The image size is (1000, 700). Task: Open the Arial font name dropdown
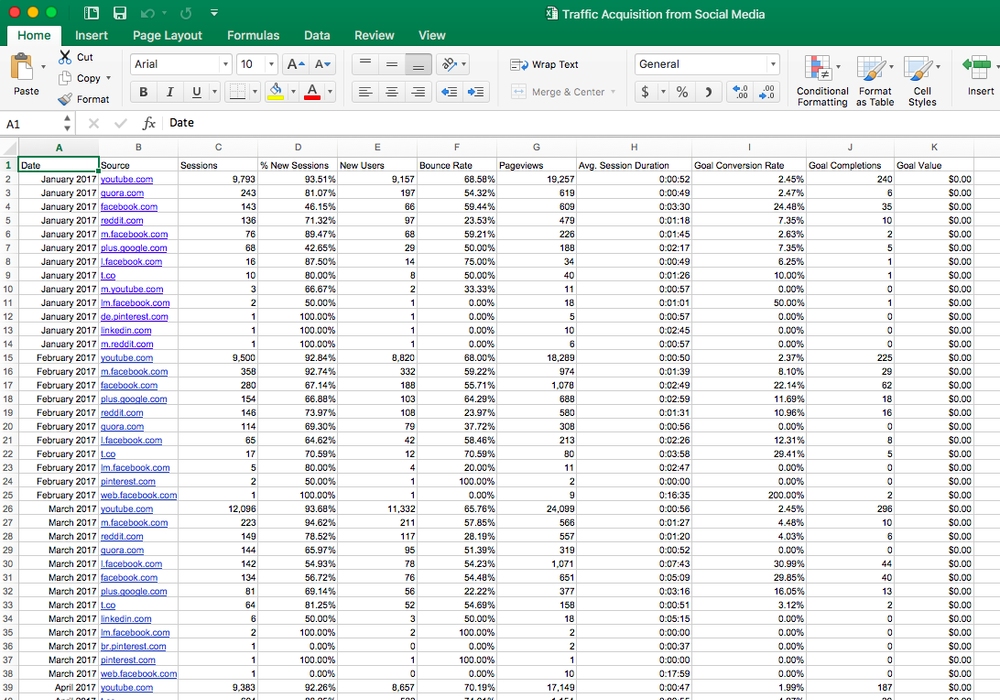click(x=225, y=64)
